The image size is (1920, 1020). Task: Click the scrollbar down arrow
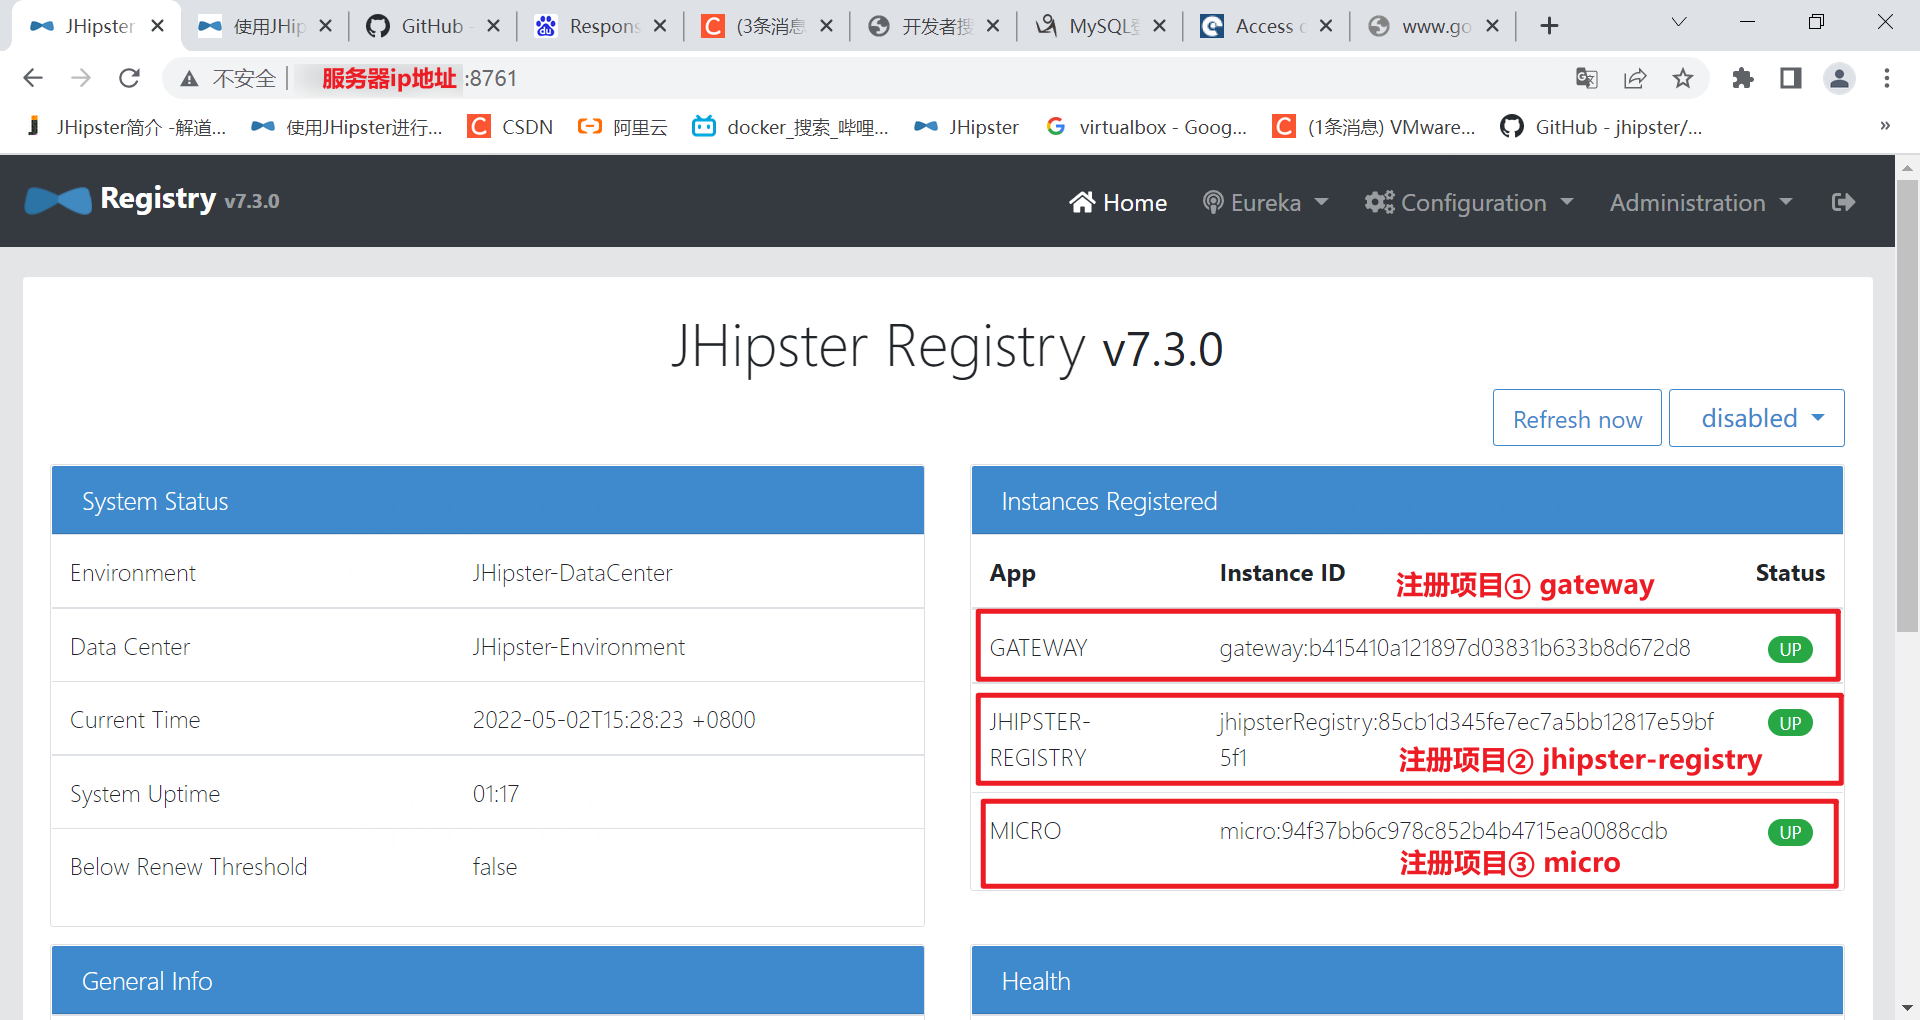tap(1907, 1008)
